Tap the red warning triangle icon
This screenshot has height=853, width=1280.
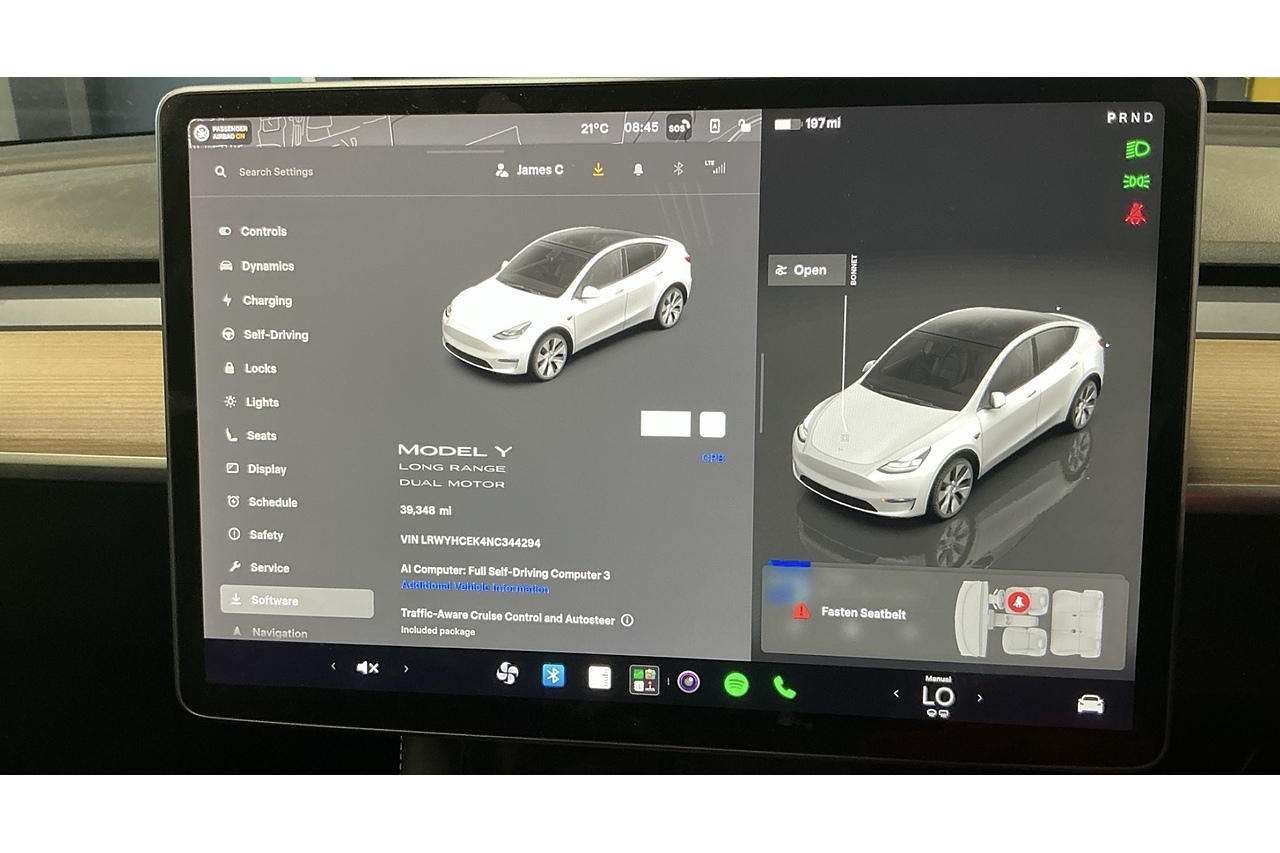[x=801, y=611]
